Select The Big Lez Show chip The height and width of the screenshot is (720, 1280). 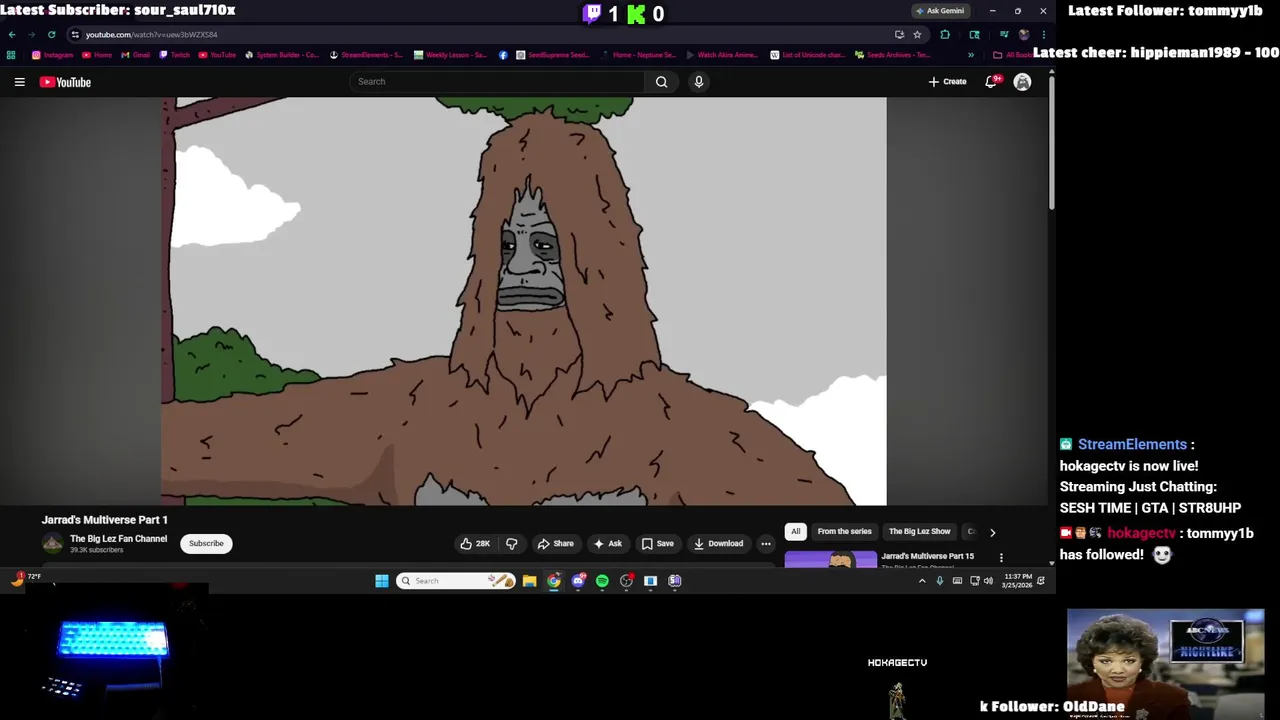click(x=919, y=532)
